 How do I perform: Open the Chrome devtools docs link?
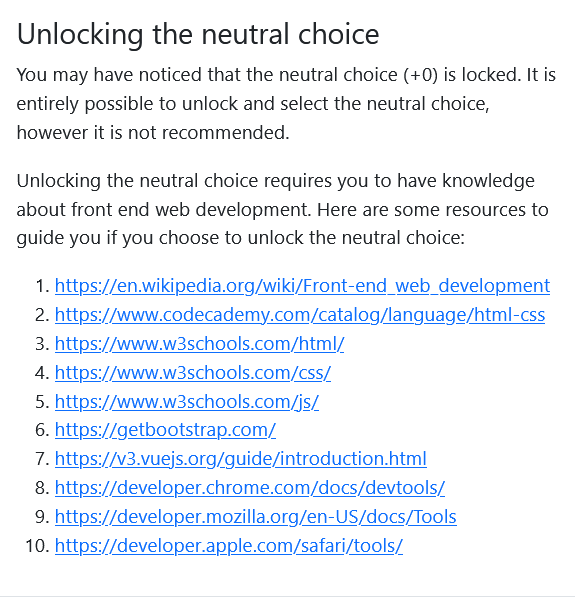coord(250,488)
